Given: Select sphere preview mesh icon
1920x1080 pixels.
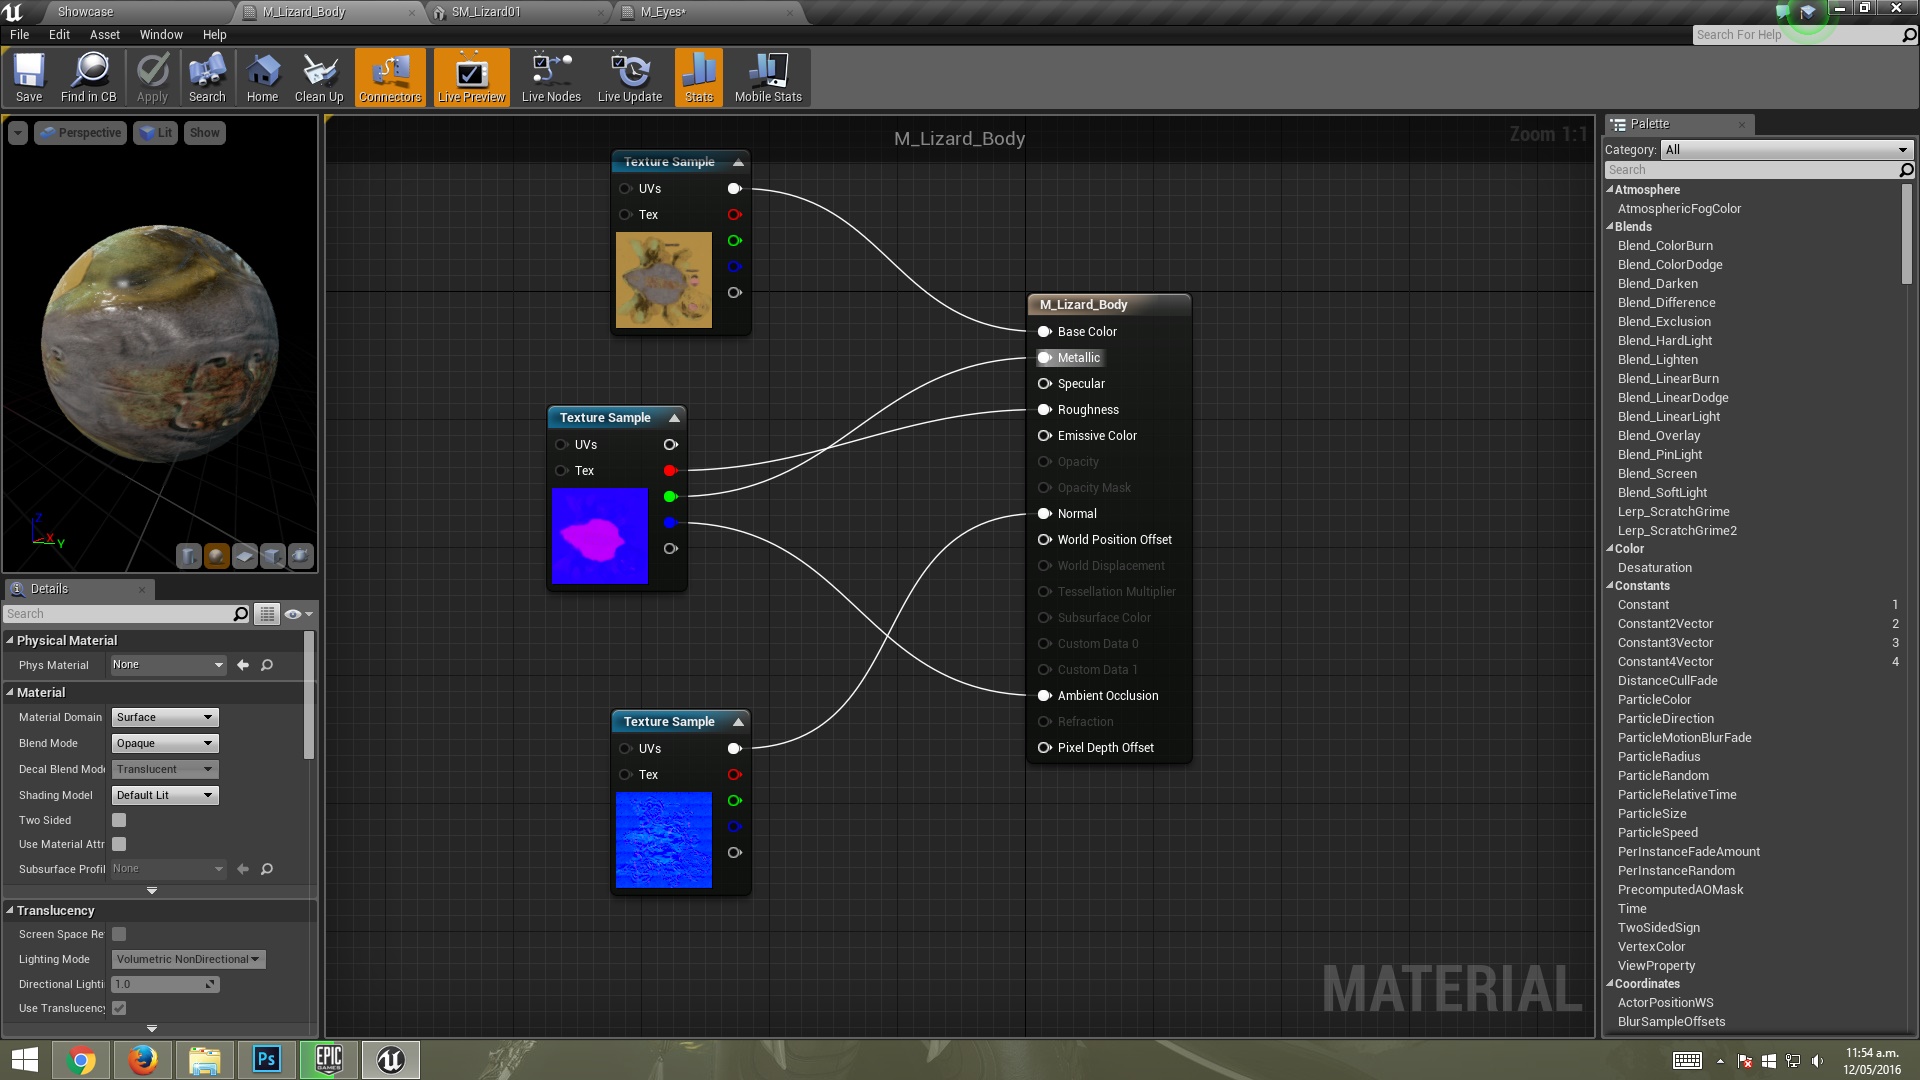Looking at the screenshot, I should (x=217, y=556).
